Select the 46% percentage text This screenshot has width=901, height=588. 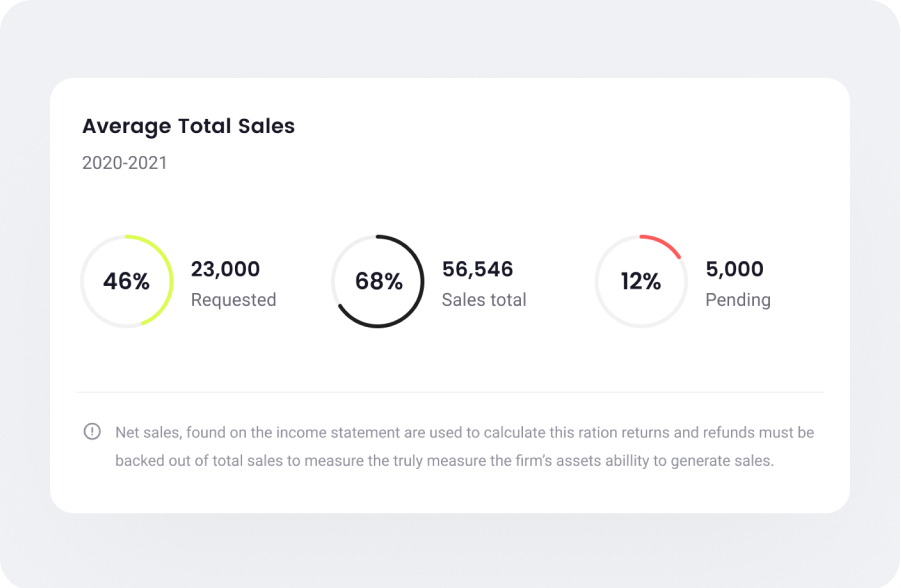tap(126, 282)
